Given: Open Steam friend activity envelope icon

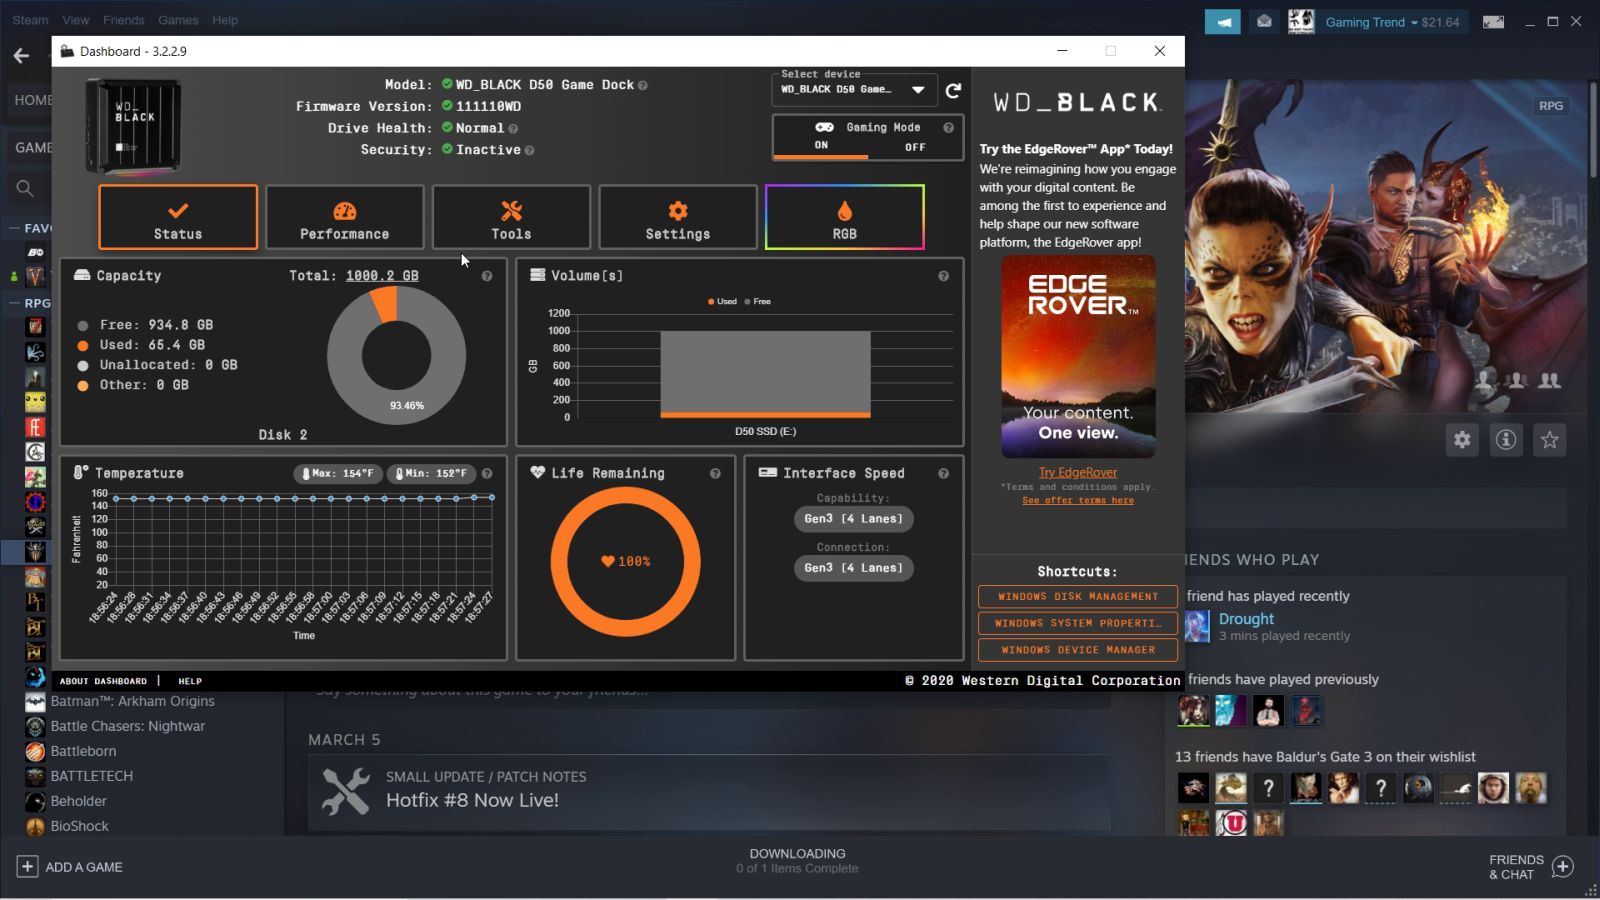Looking at the screenshot, I should (x=1264, y=22).
